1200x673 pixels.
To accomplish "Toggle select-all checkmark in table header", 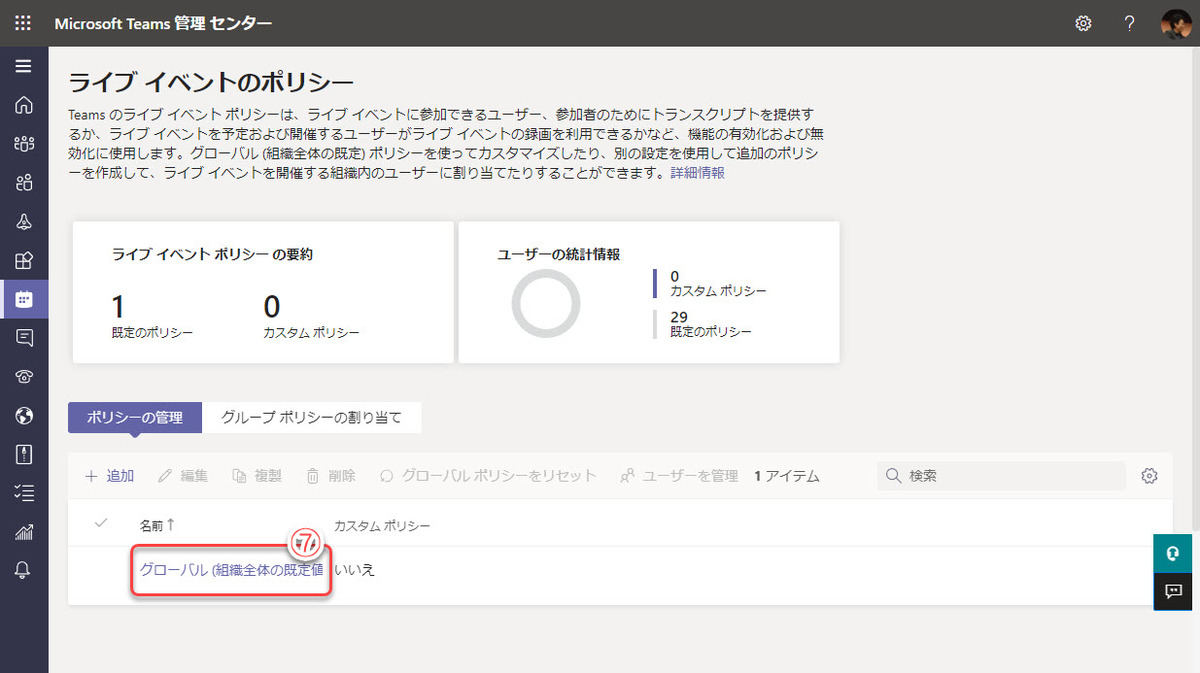I will pyautogui.click(x=100, y=524).
